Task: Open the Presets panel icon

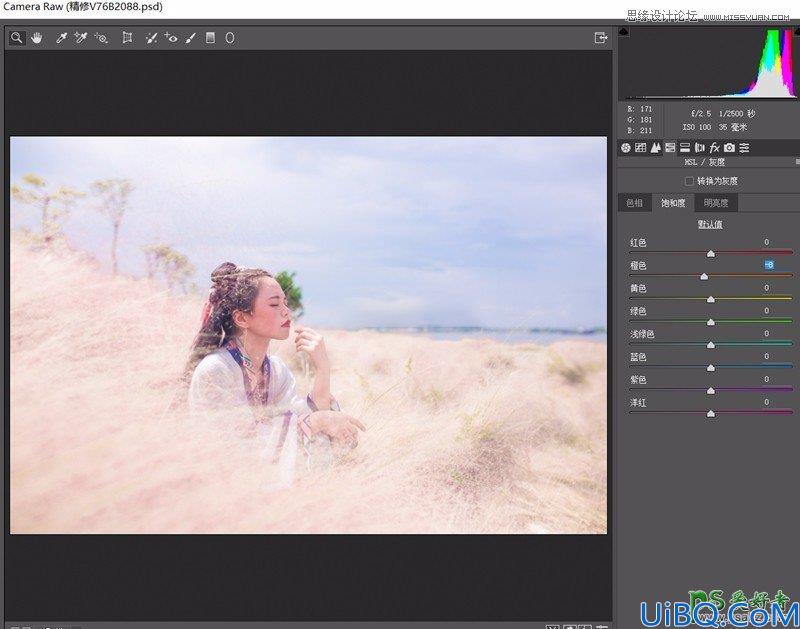Action: coord(744,148)
